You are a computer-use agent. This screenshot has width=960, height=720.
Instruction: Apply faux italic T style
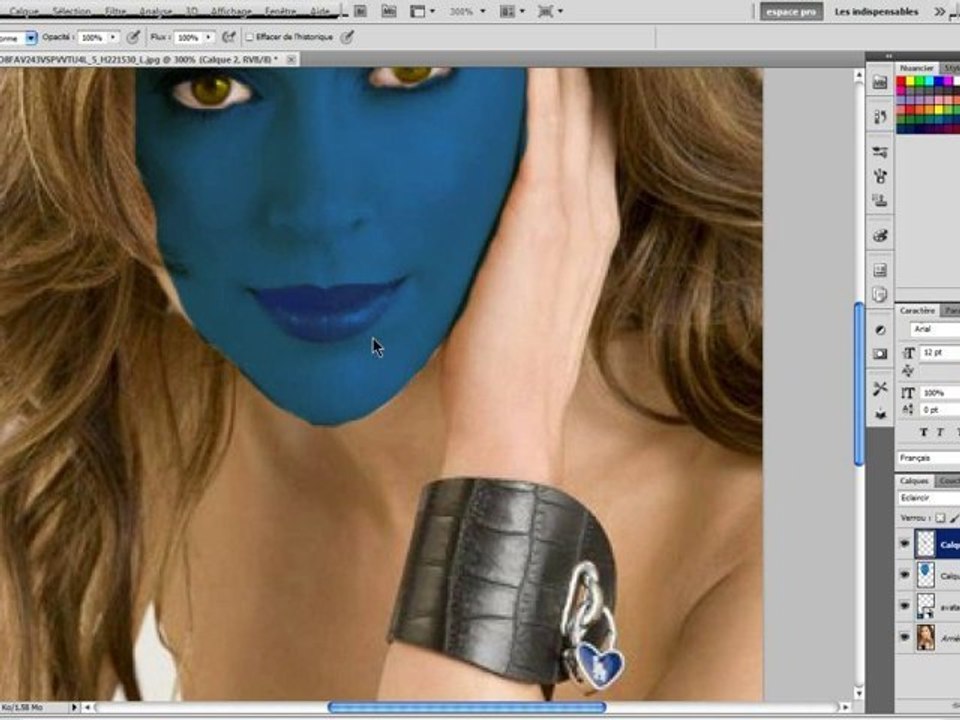coord(940,432)
